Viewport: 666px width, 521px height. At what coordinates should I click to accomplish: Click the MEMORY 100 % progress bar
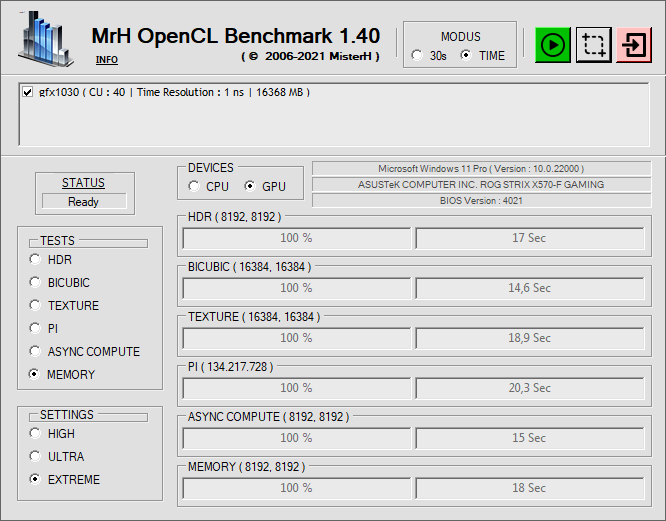[x=296, y=488]
